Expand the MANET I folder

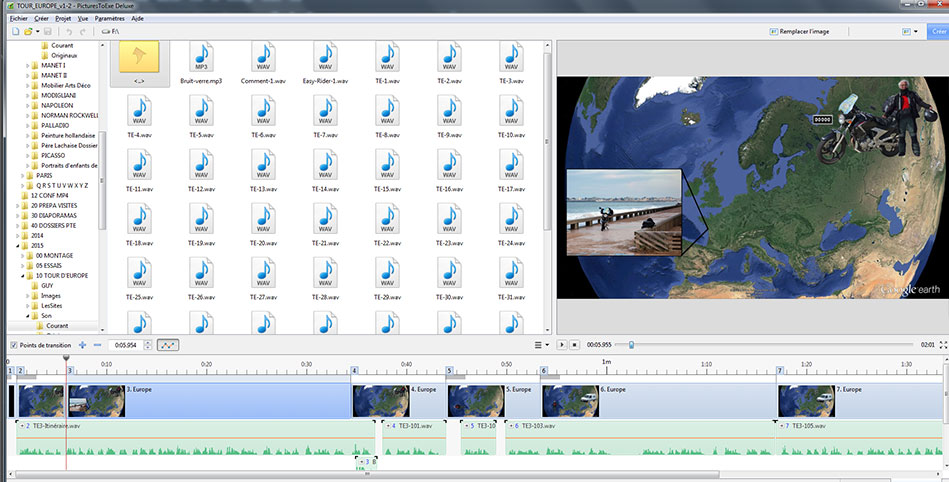coord(28,65)
